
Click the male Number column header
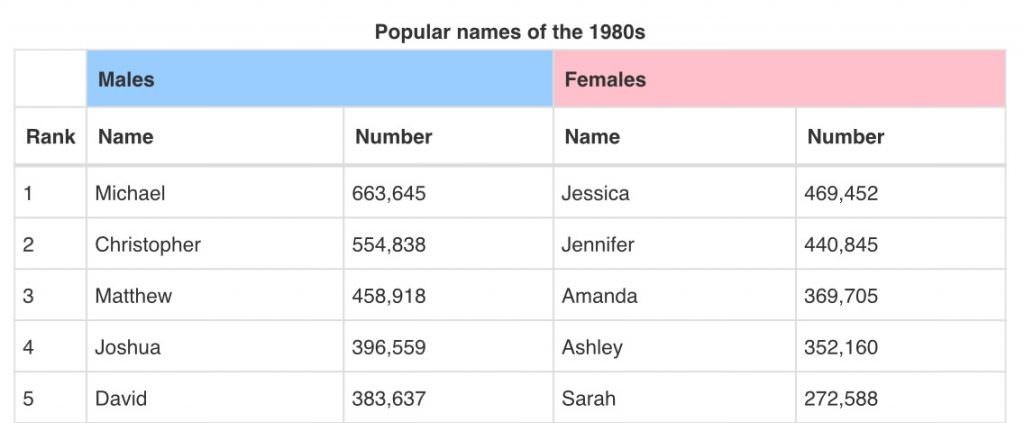coord(448,136)
